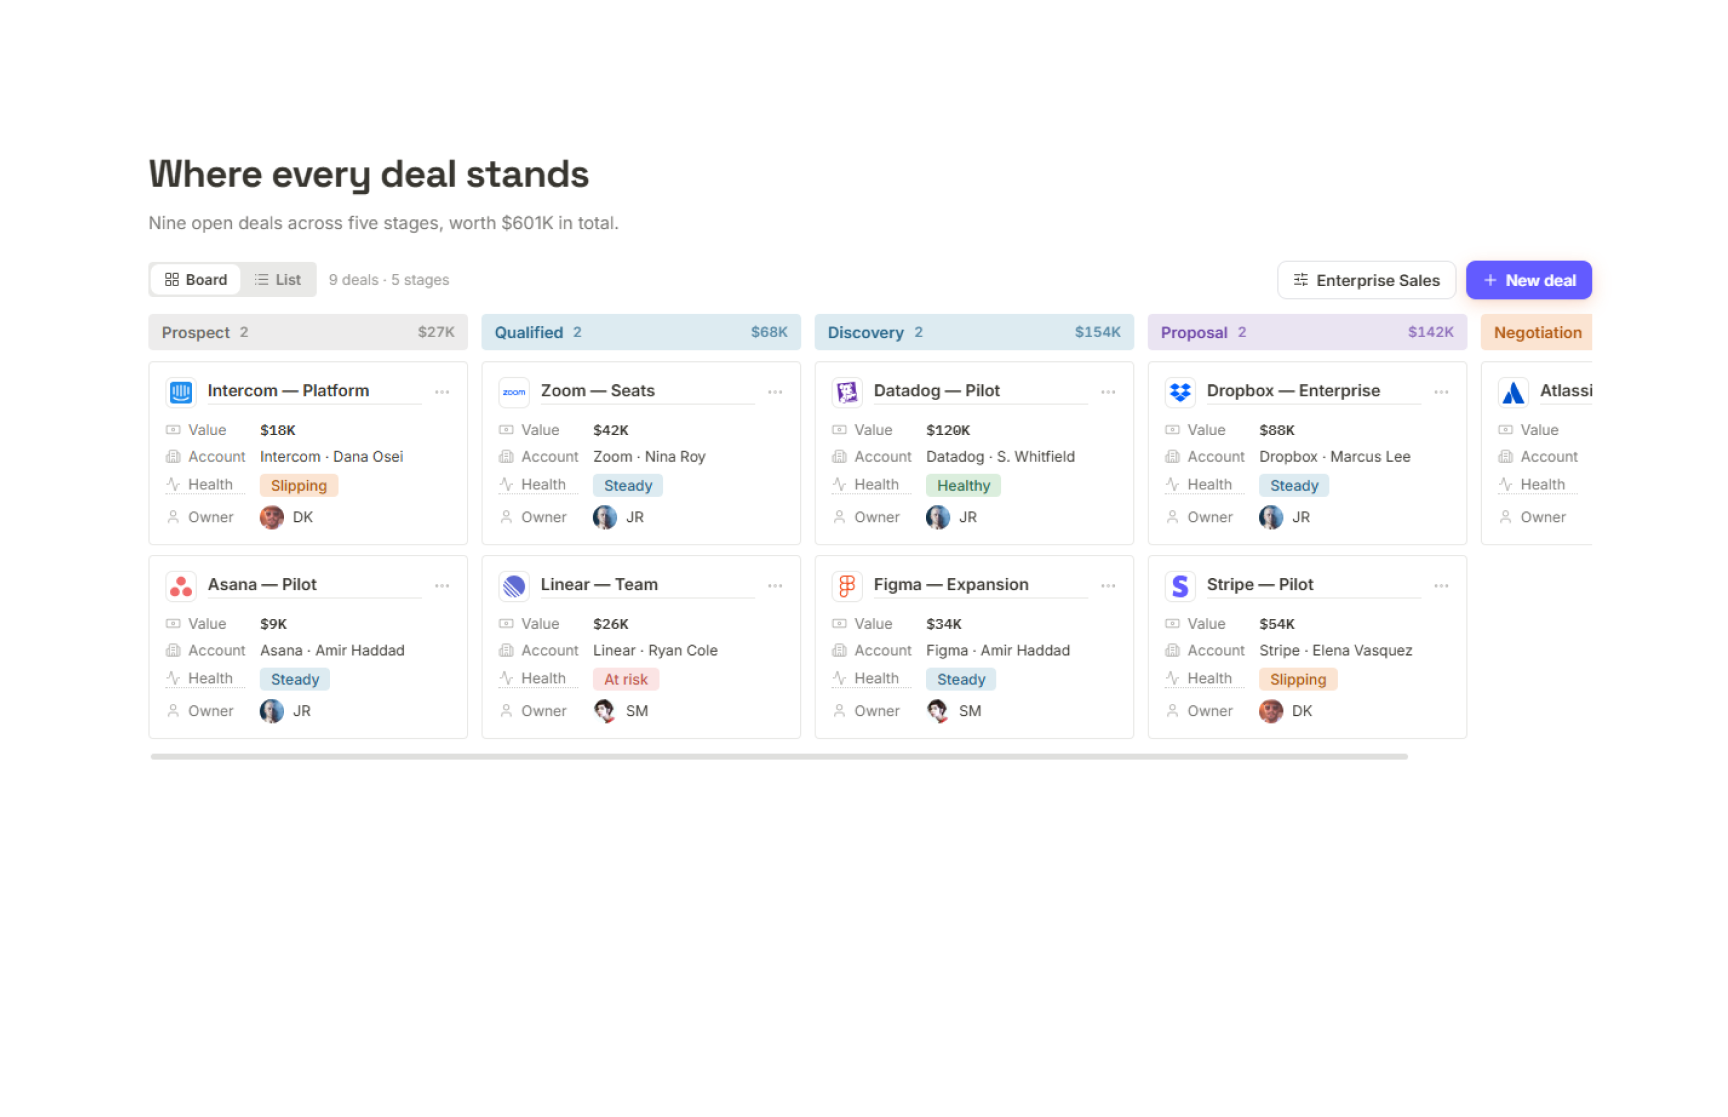Image resolution: width=1728 pixels, height=1117 pixels.
Task: Click JR owner avatar on Zoom card
Action: click(604, 517)
